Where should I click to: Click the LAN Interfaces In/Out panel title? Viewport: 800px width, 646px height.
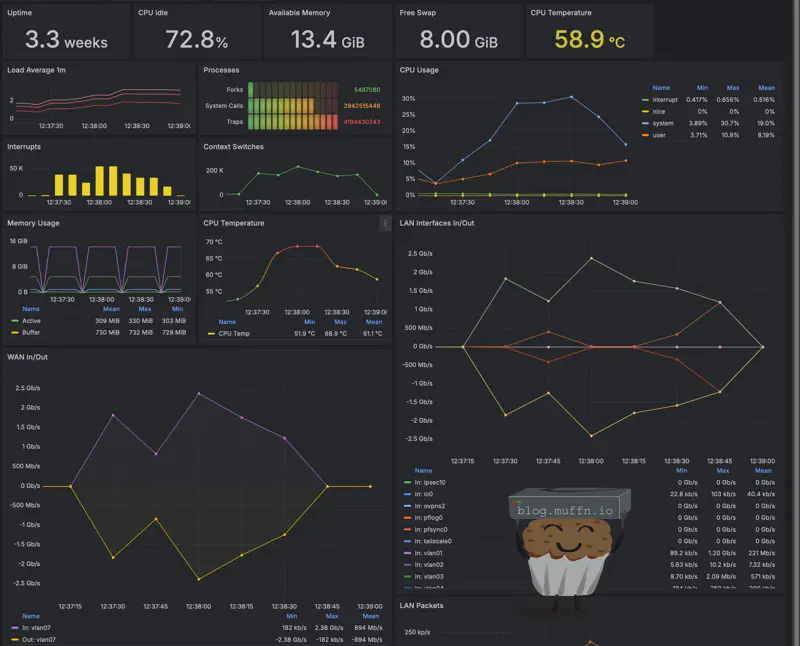436,223
